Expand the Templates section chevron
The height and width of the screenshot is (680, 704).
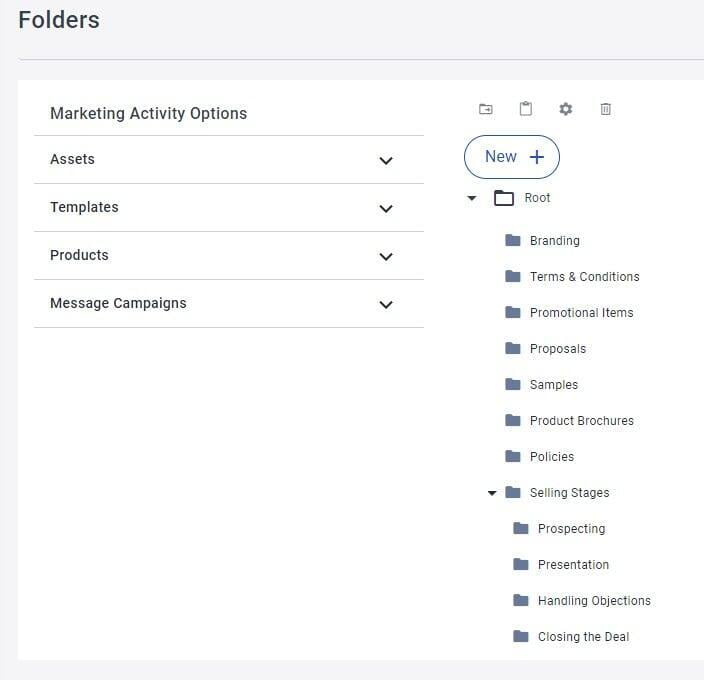click(386, 208)
